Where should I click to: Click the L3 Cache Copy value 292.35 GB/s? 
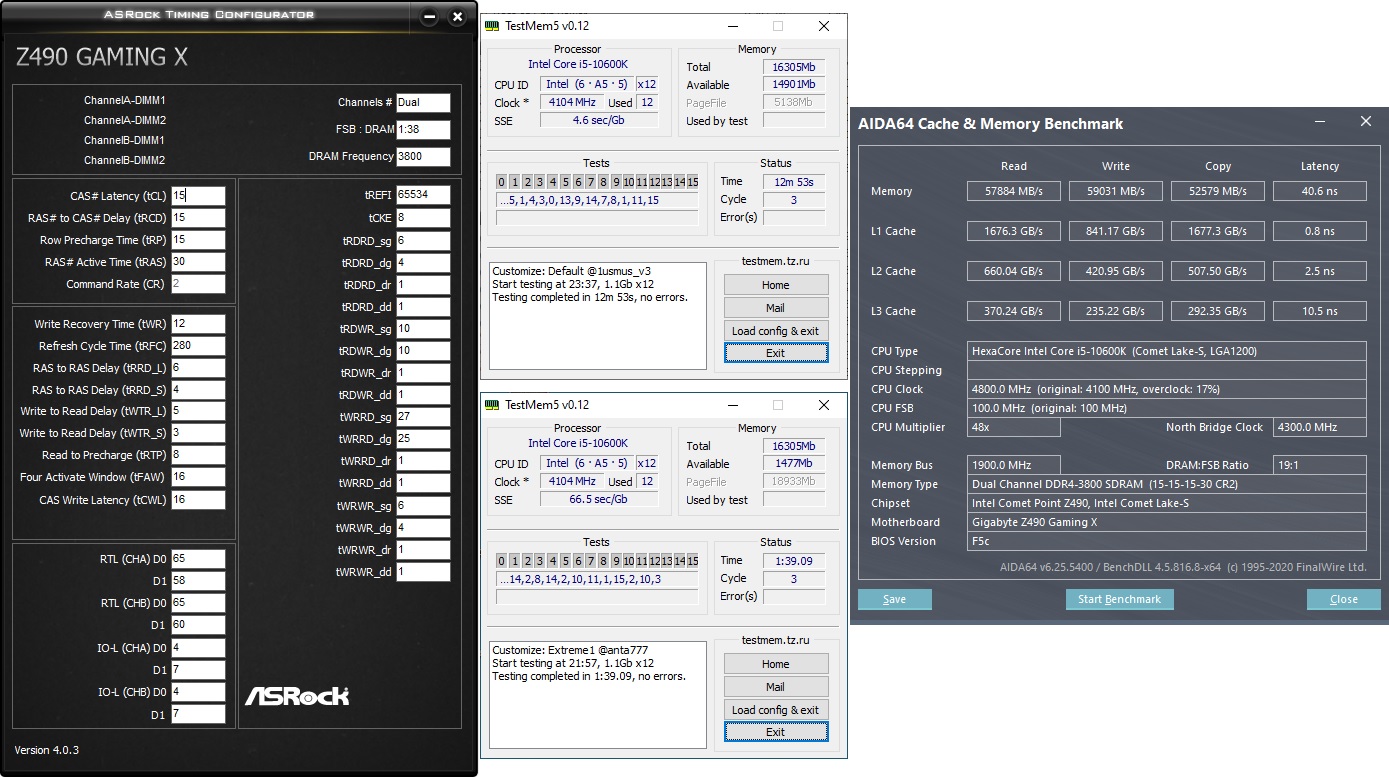coord(1217,311)
